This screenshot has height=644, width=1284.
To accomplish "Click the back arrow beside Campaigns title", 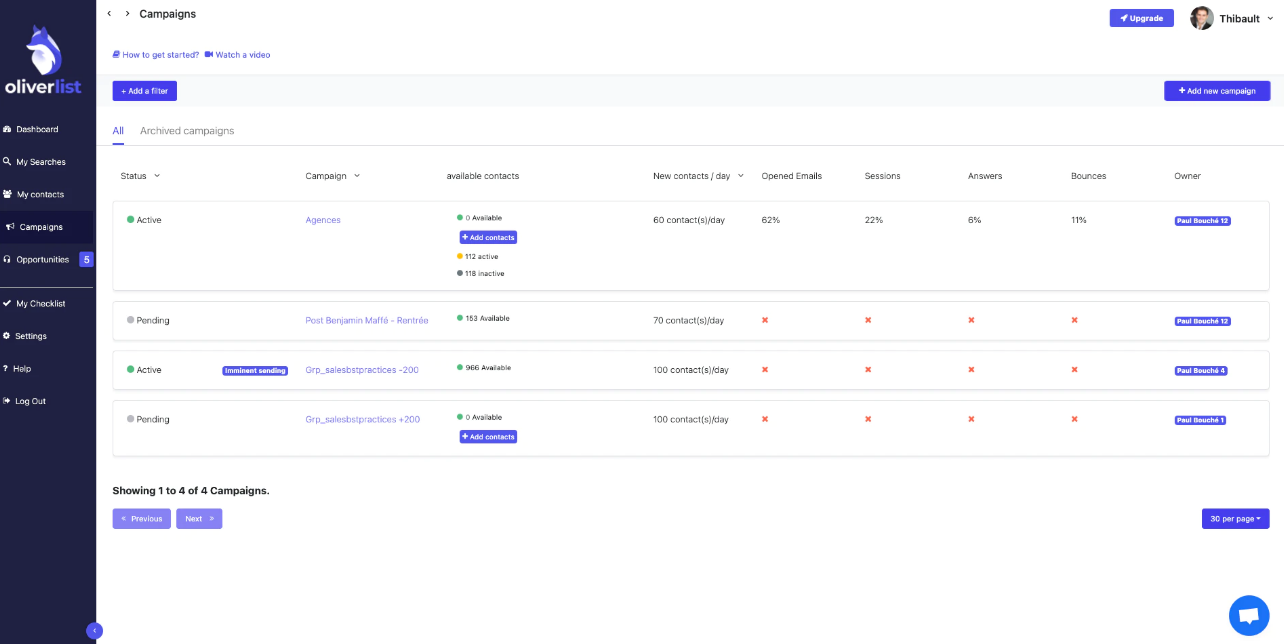I will pos(109,14).
